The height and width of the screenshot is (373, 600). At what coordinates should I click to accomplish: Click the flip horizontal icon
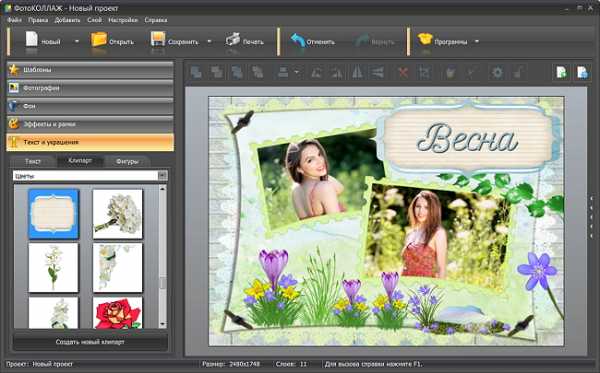coord(357,72)
